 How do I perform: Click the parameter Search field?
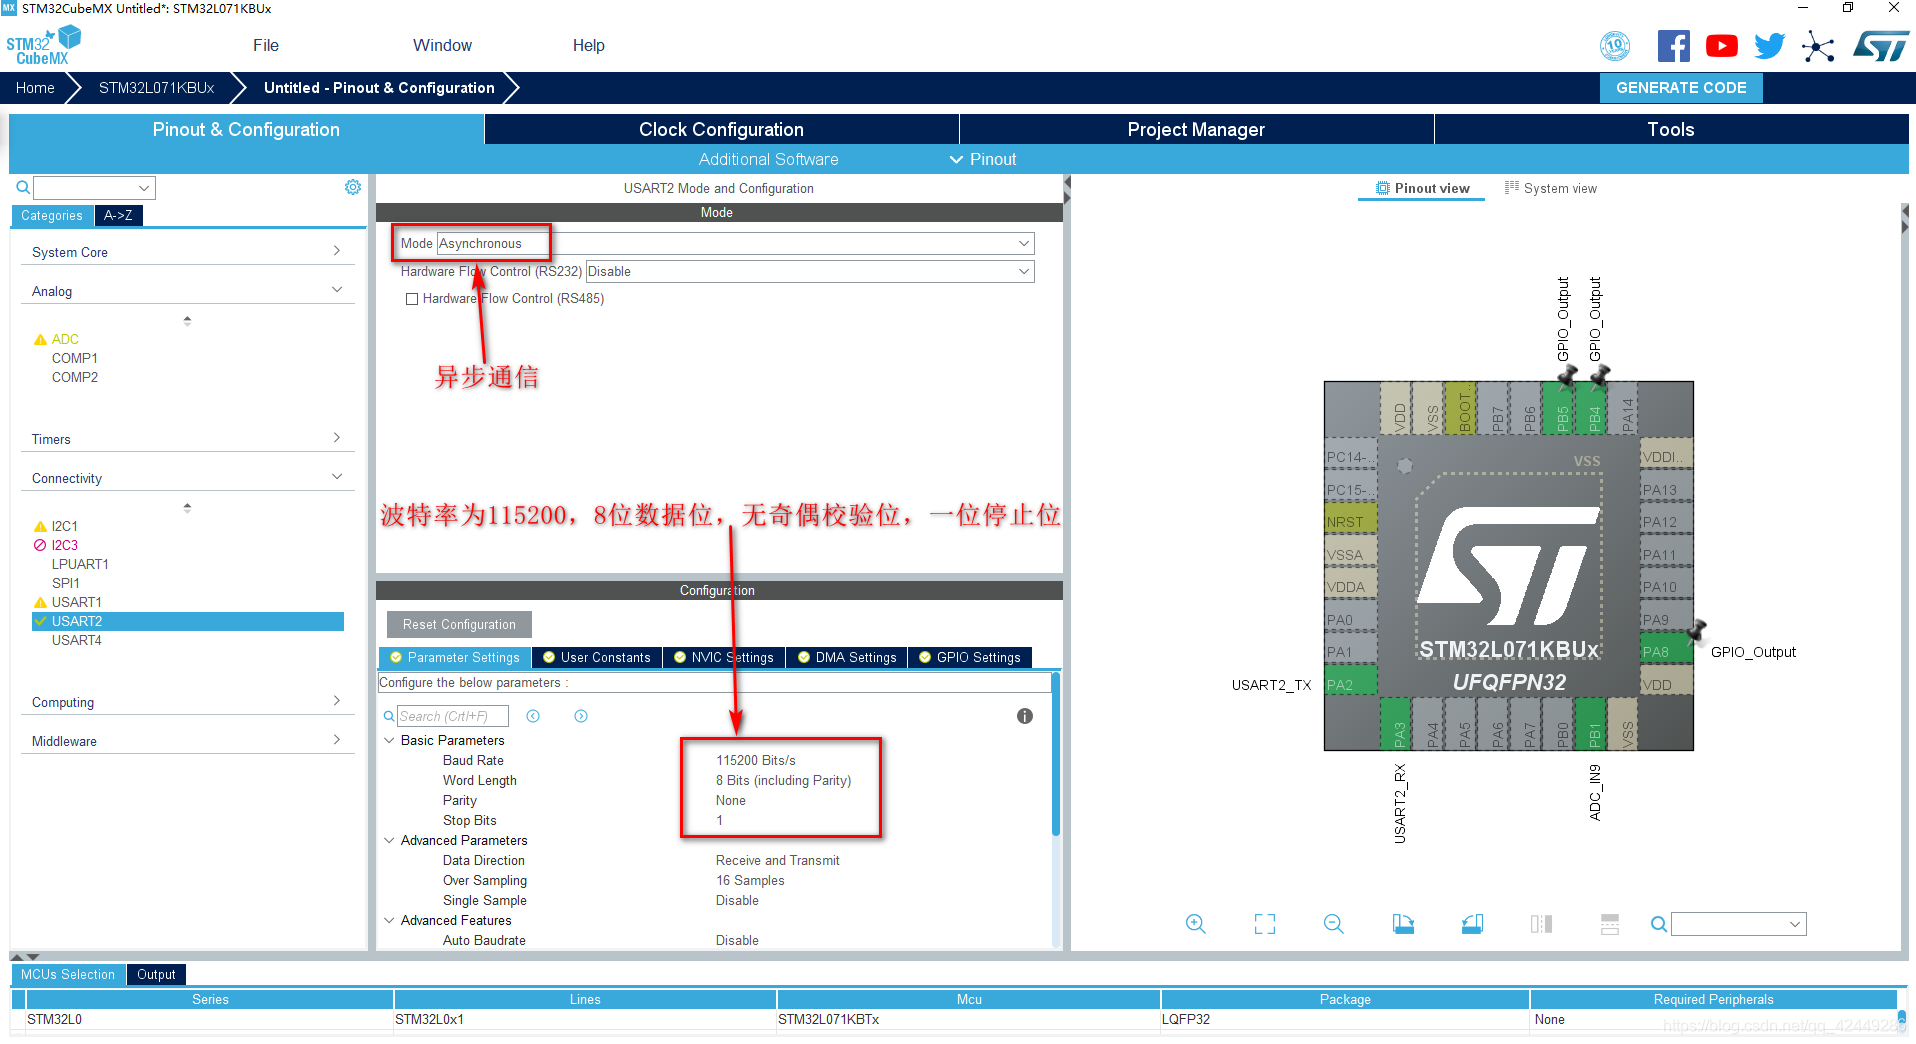[452, 716]
